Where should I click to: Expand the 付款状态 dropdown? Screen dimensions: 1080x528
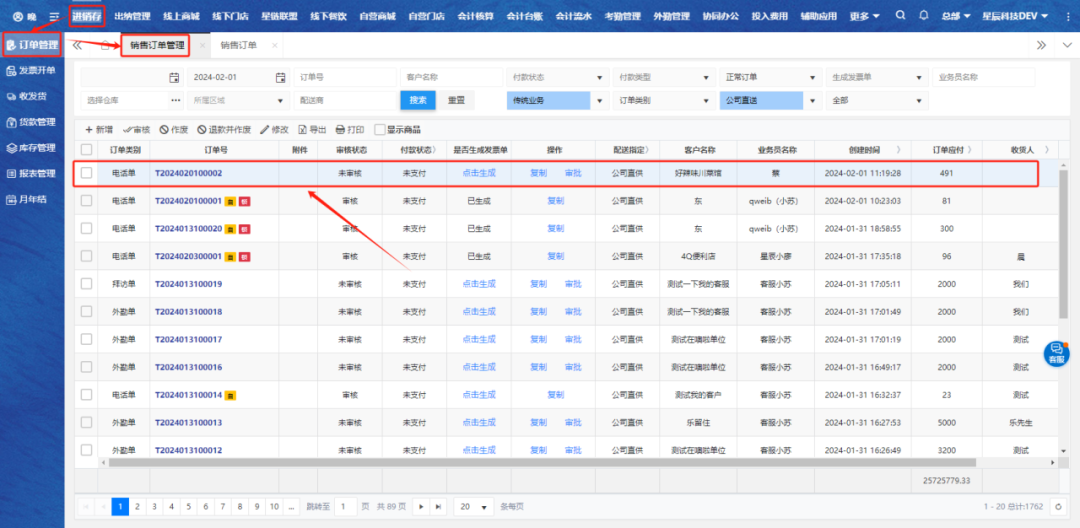[556, 77]
